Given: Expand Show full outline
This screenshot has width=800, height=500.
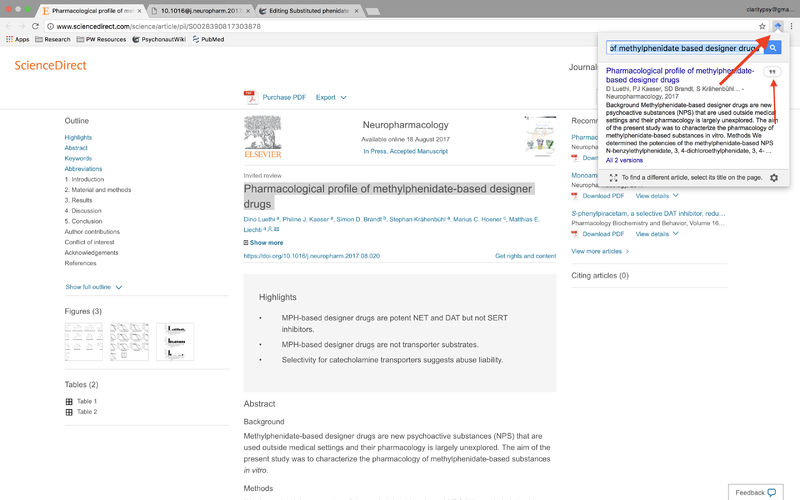Looking at the screenshot, I should [x=94, y=287].
